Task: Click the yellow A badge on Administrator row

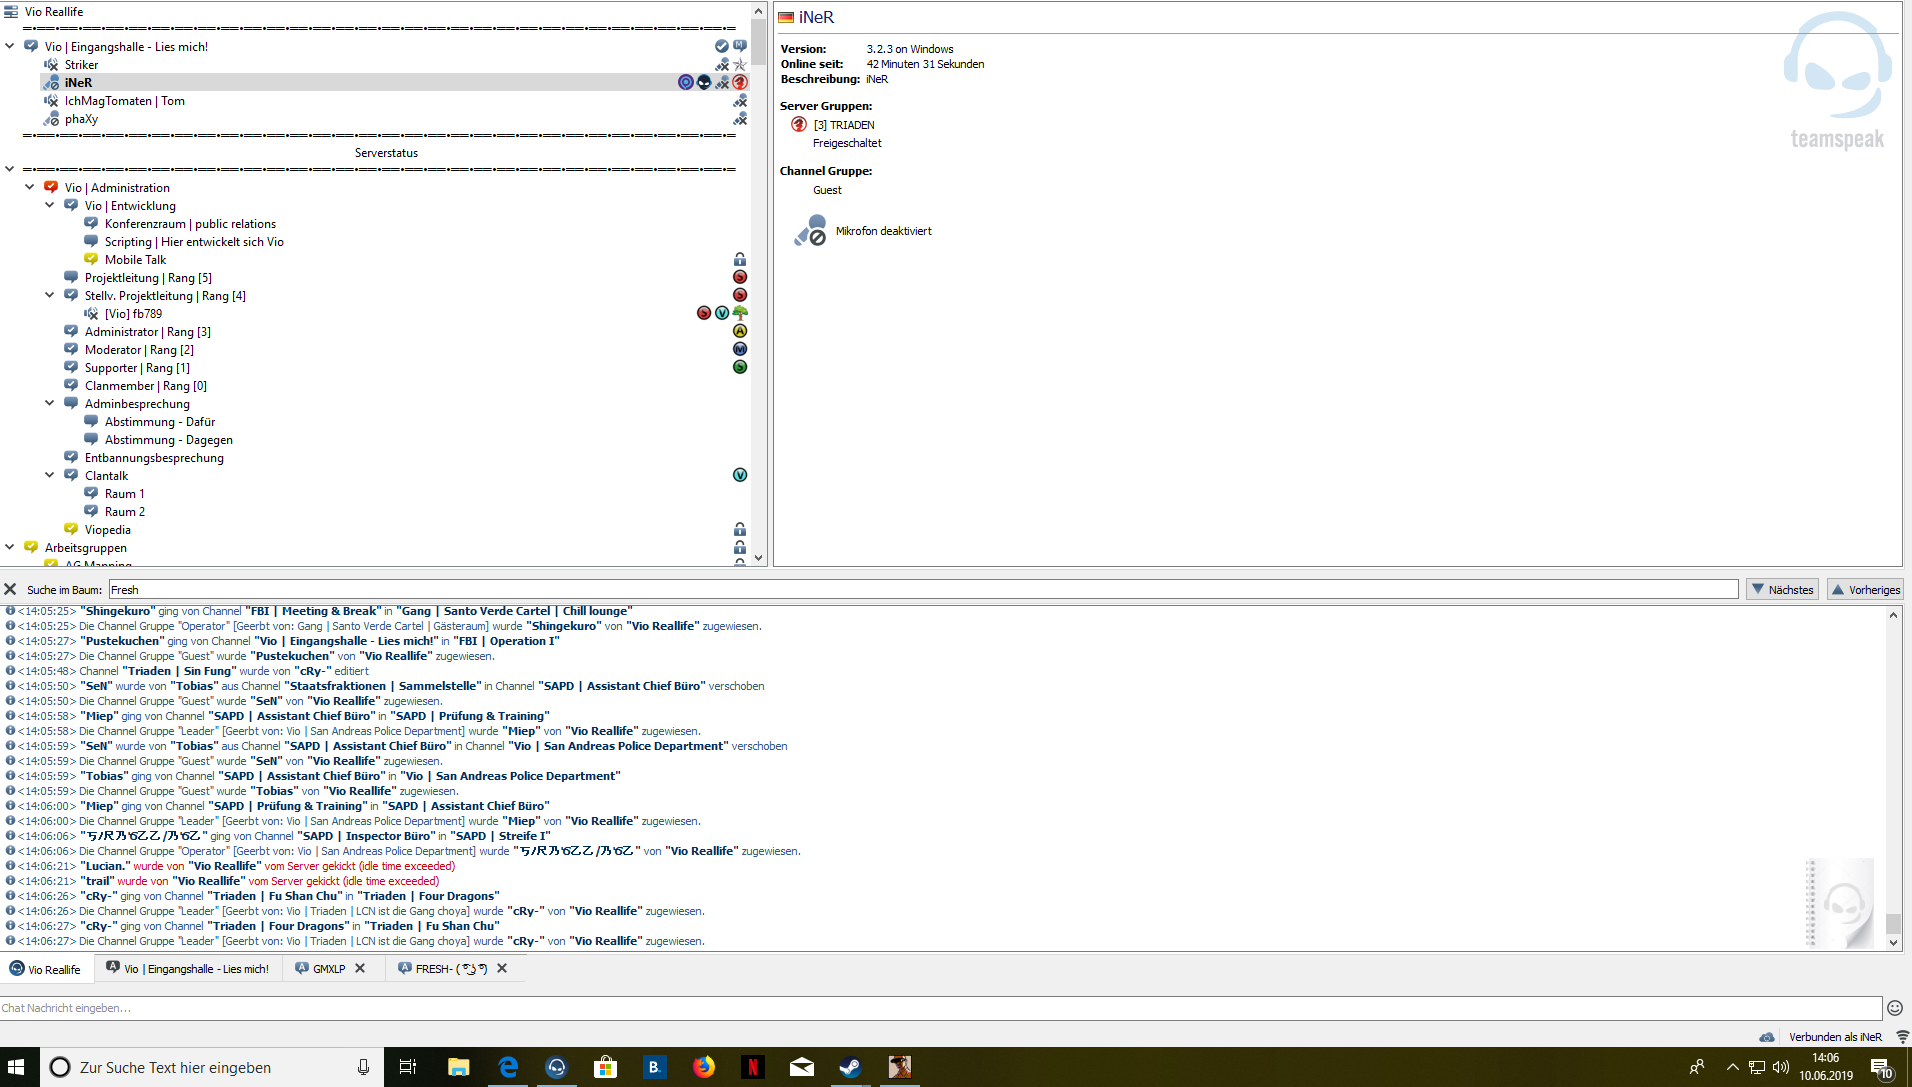Action: coord(740,332)
